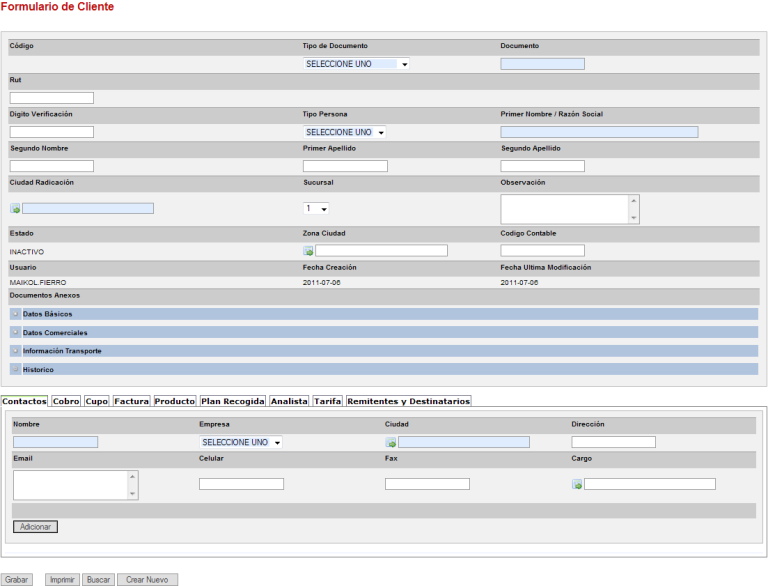Click the Zona Ciudad lookup icon
The width and height of the screenshot is (768, 586).
point(308,251)
